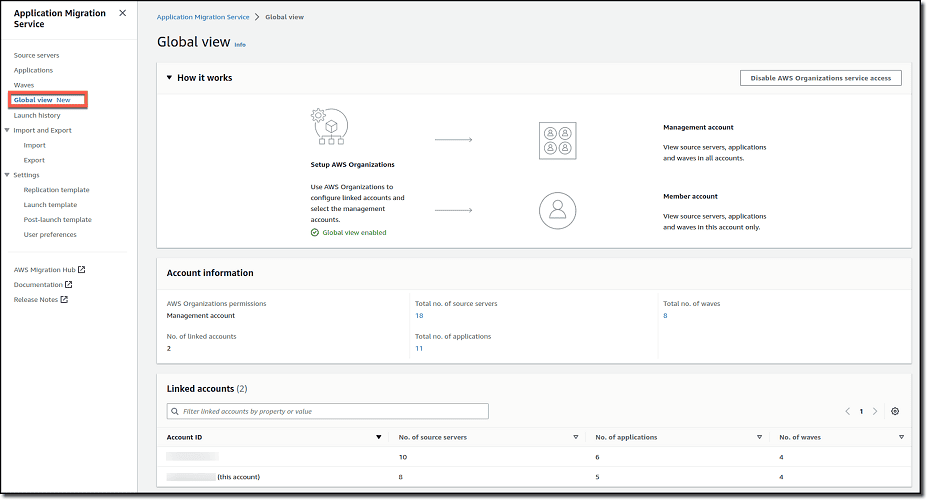This screenshot has height=500, width=927.
Task: Open Post-launch template settings
Action: pyautogui.click(x=57, y=219)
